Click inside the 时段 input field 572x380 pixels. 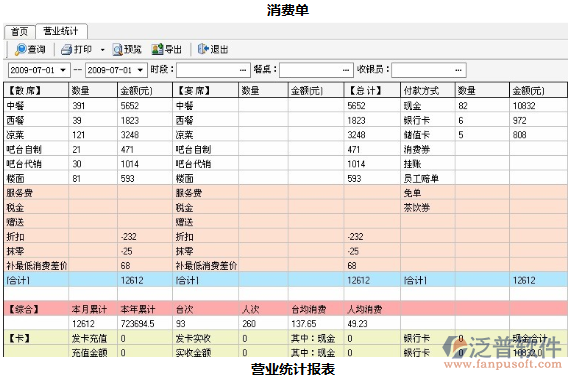point(213,70)
